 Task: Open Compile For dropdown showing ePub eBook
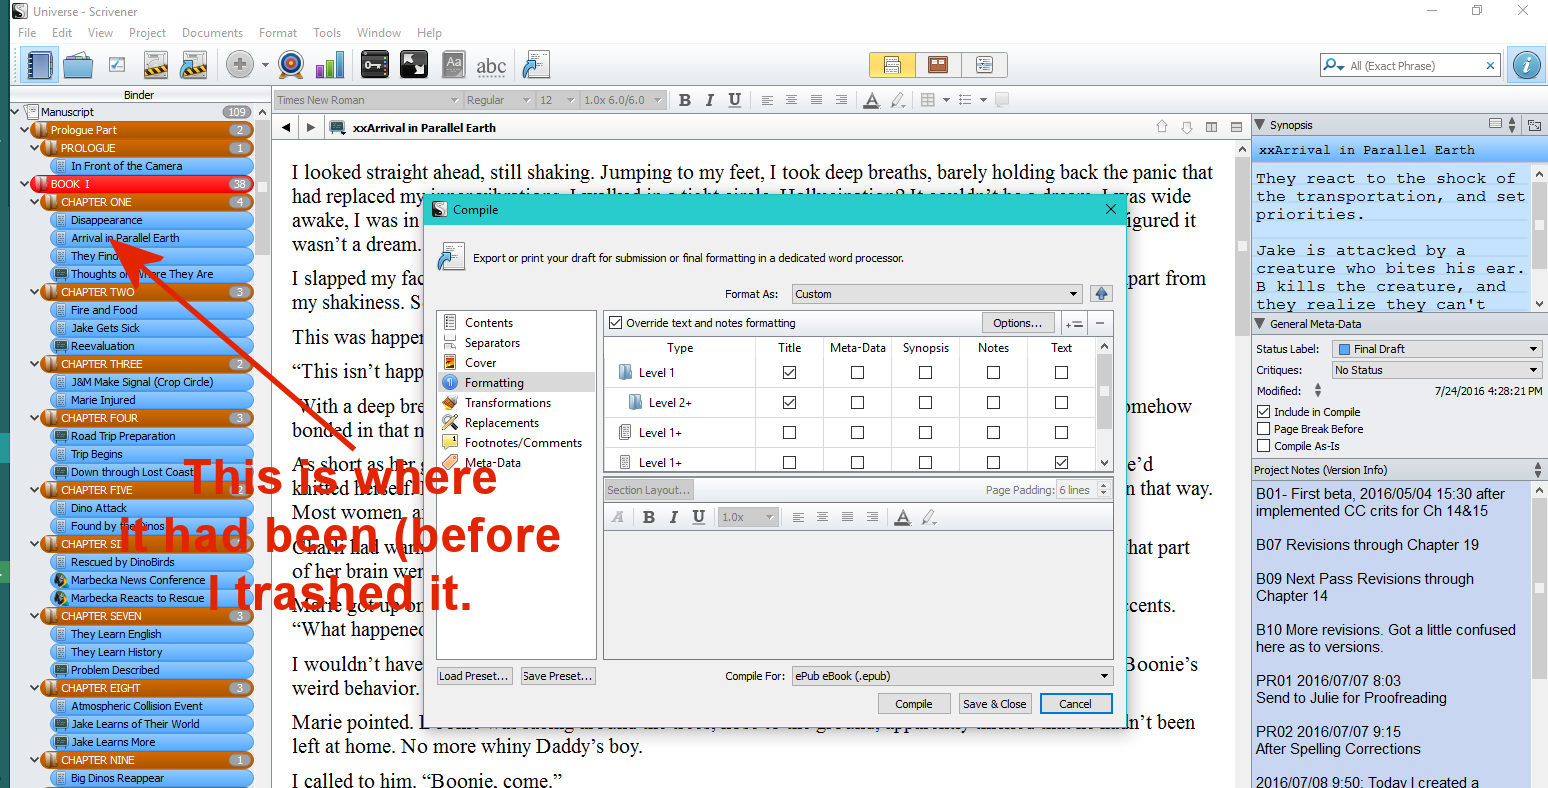[952, 676]
